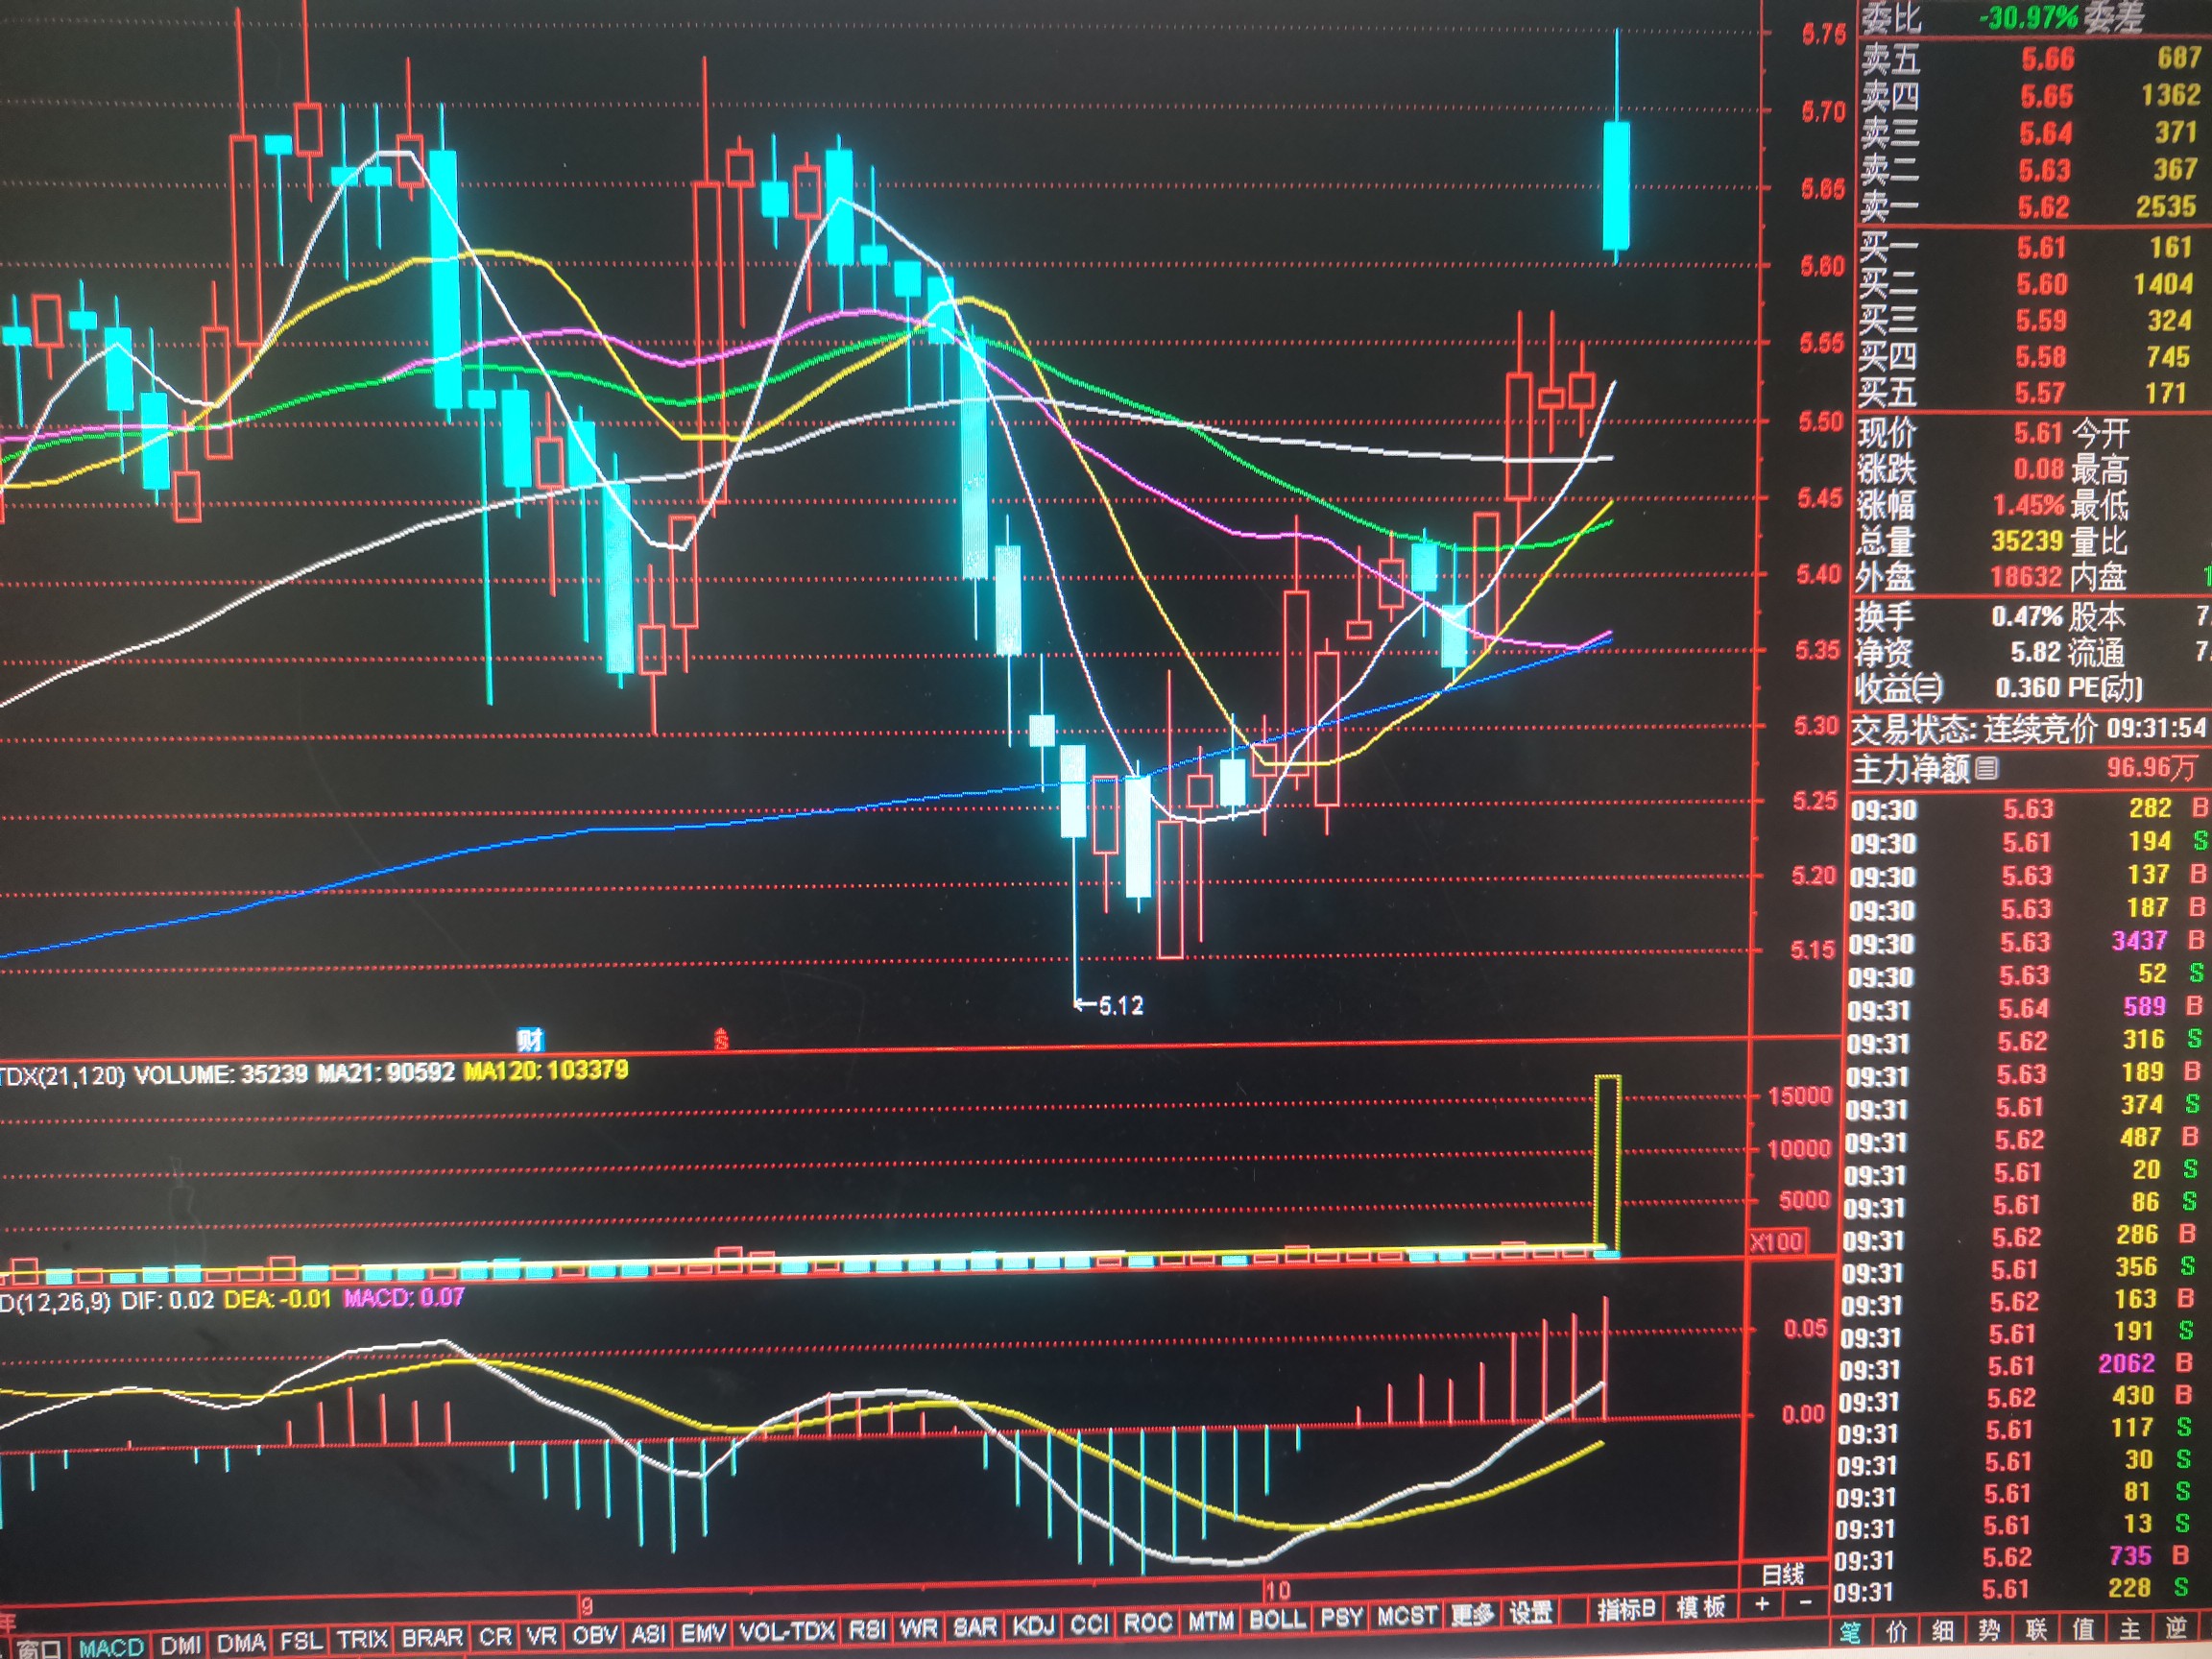2212x1659 pixels.
Task: Click the 5.12 low price marker
Action: click(x=1120, y=1005)
